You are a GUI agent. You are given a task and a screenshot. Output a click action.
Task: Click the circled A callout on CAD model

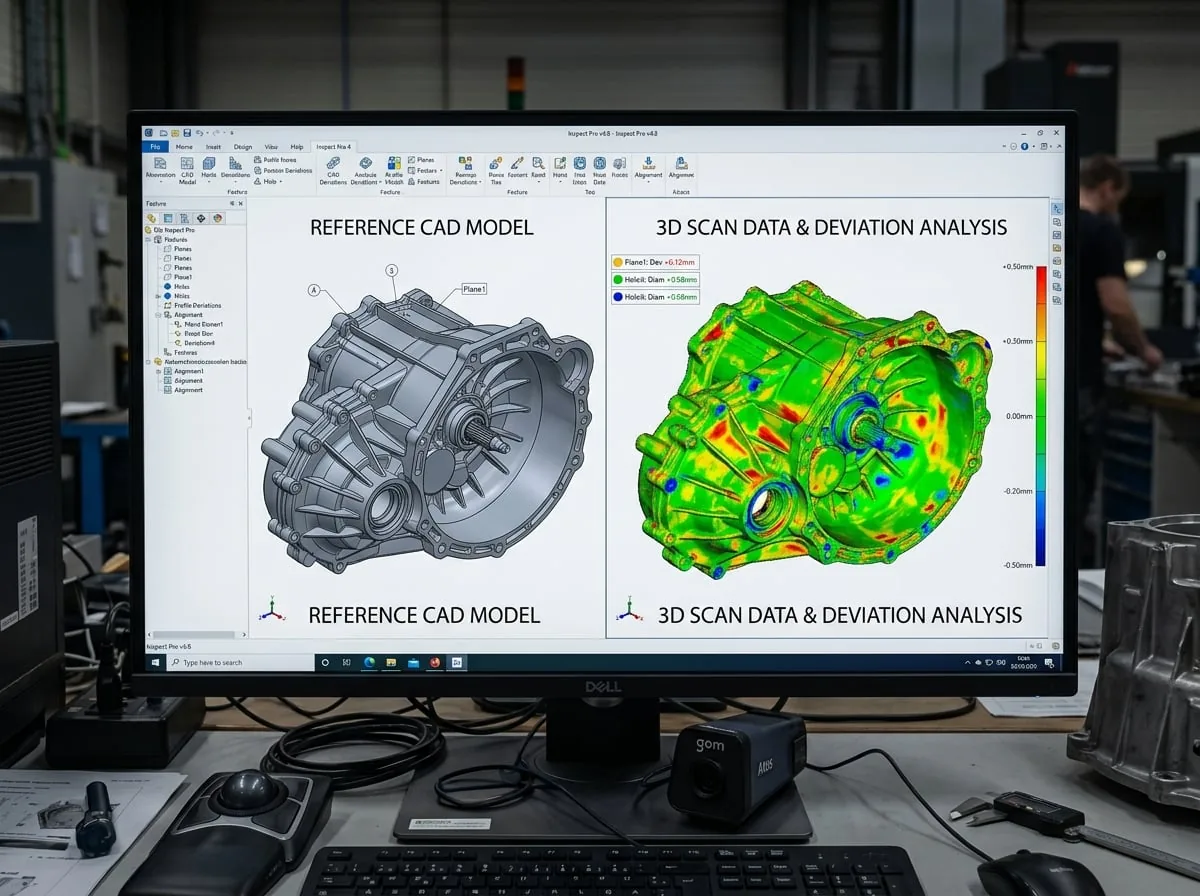314,290
